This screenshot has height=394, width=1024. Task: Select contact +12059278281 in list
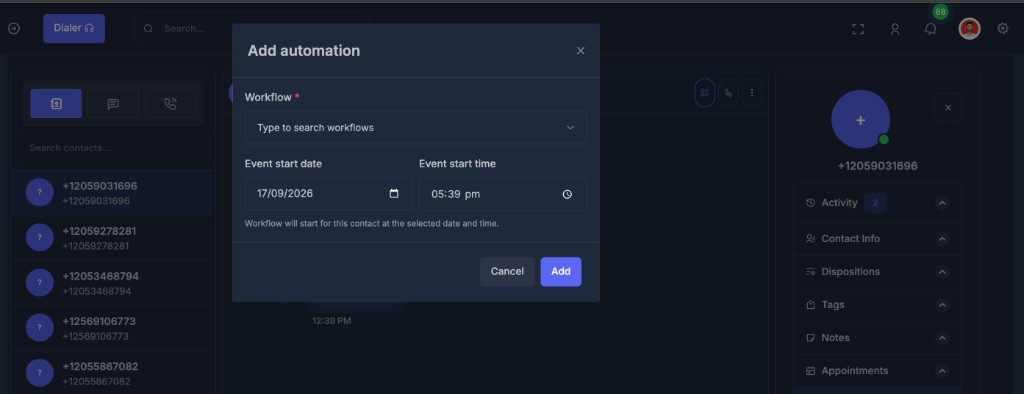coord(112,238)
